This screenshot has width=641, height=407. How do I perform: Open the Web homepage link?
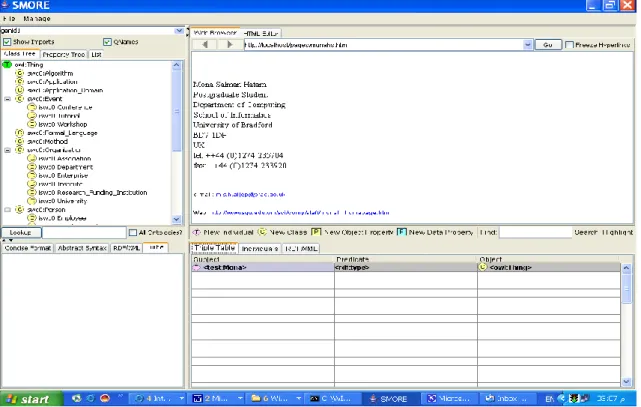click(x=300, y=213)
